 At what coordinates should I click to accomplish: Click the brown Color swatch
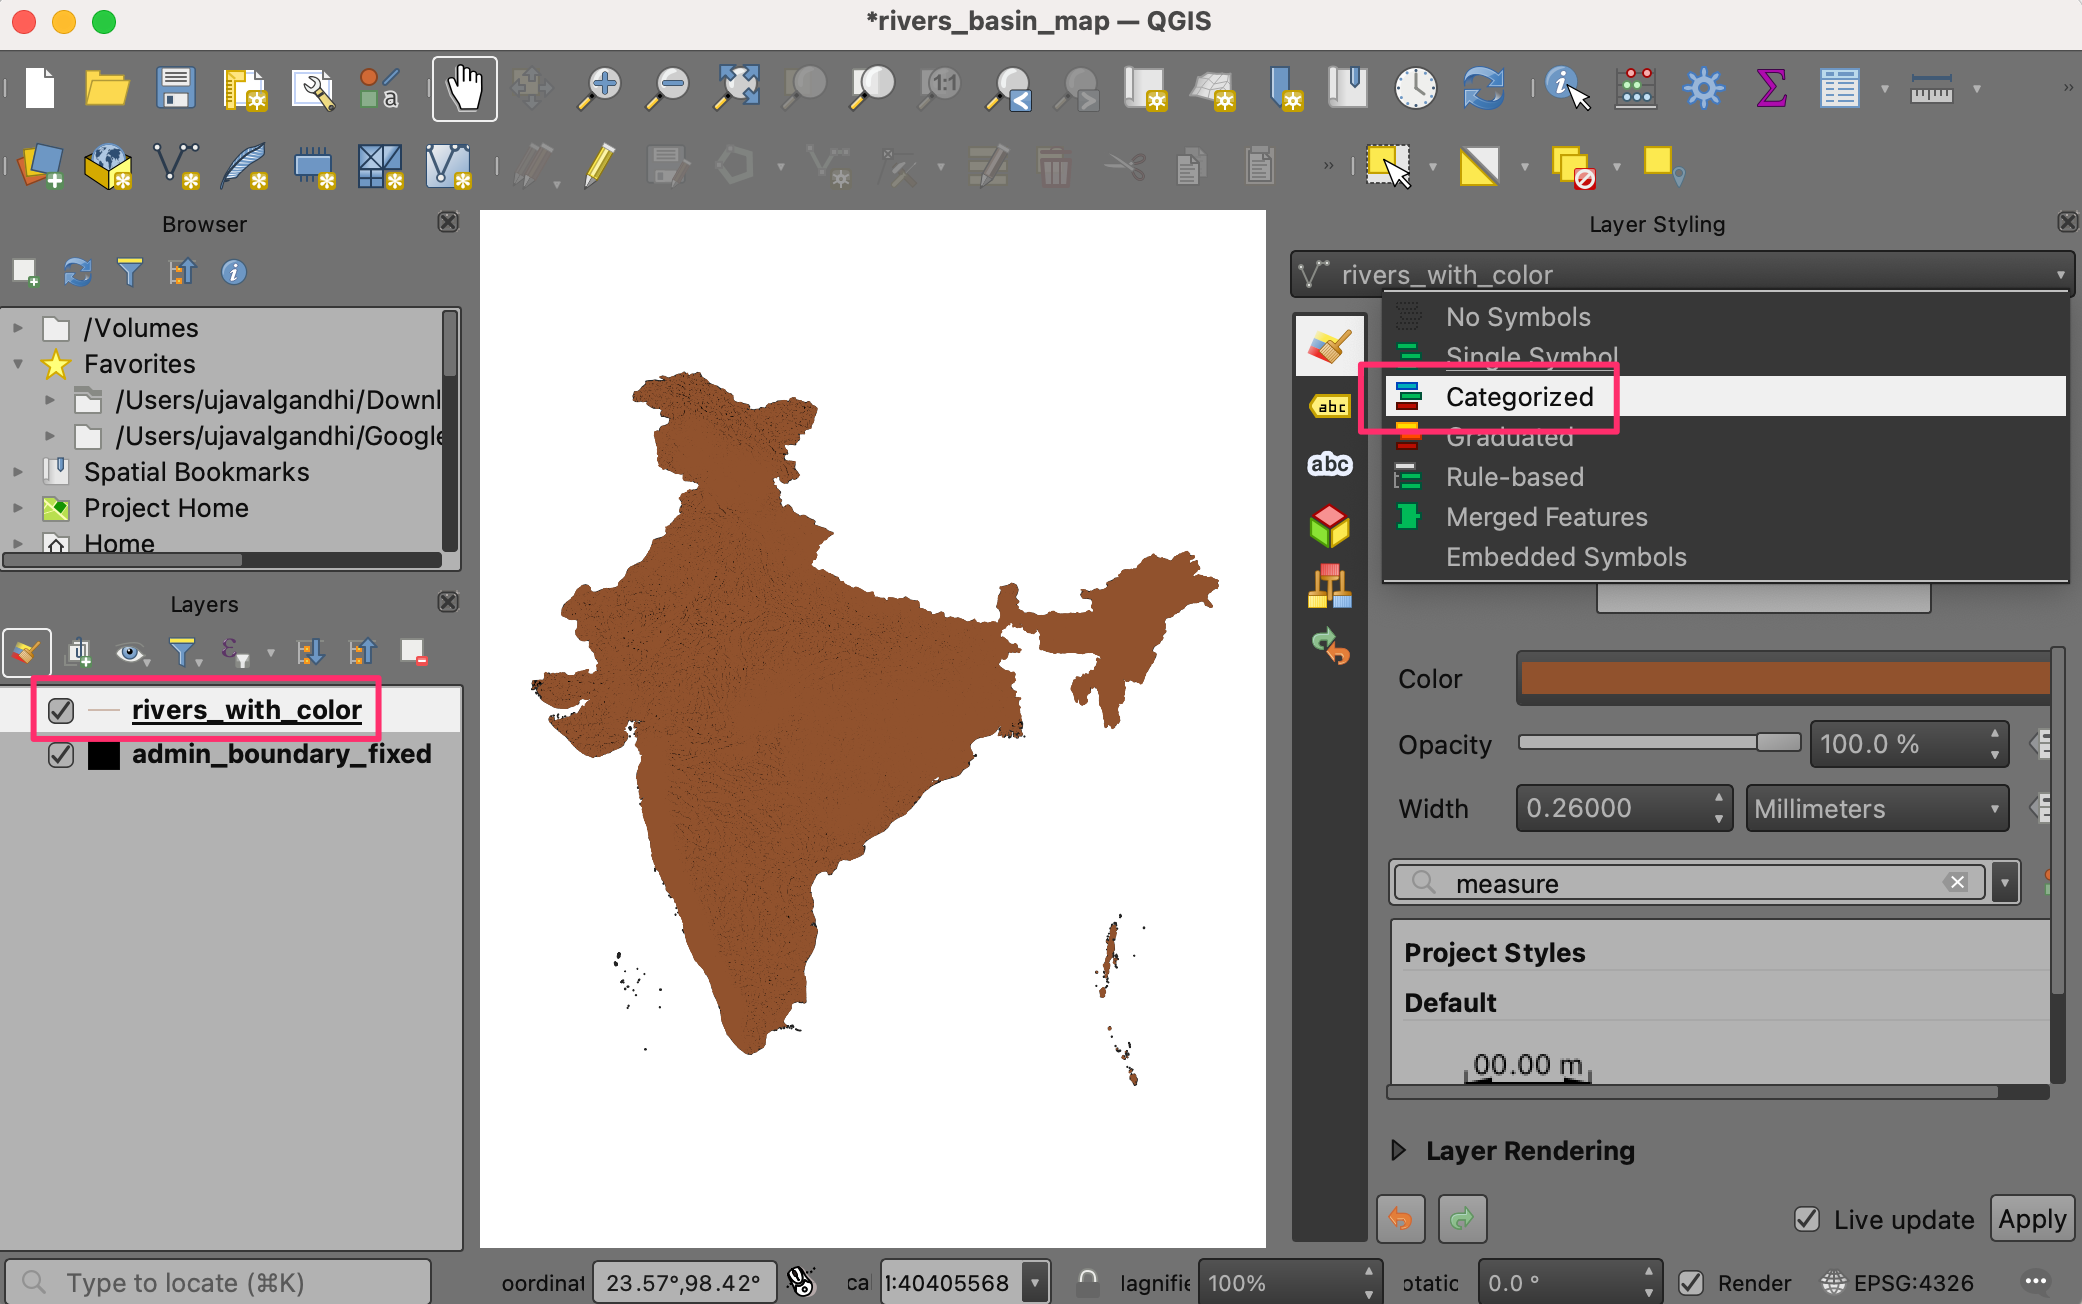(x=1784, y=678)
